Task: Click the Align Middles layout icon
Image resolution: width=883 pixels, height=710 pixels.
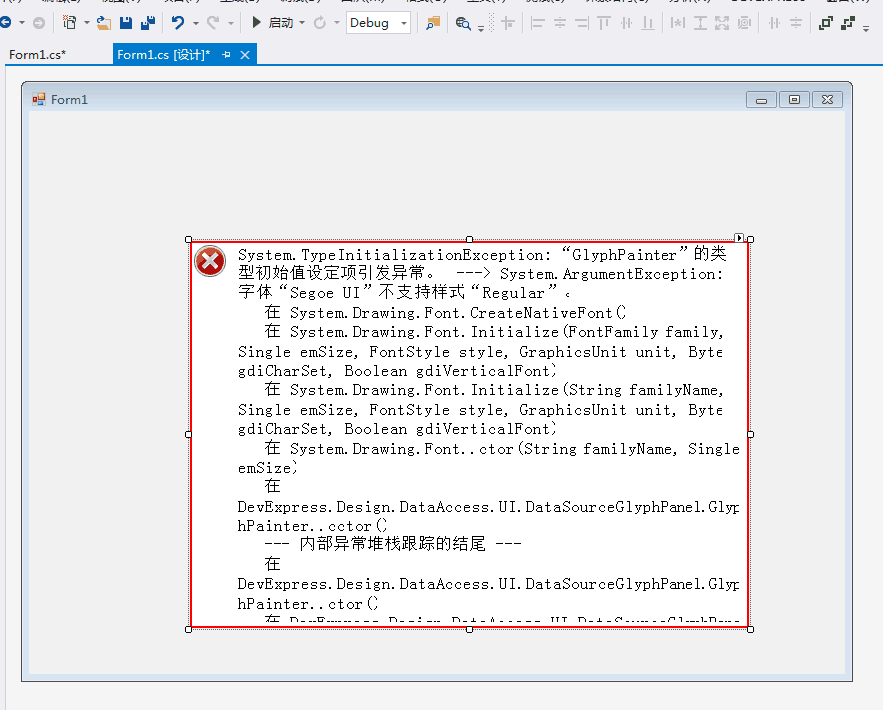Action: click(x=626, y=23)
